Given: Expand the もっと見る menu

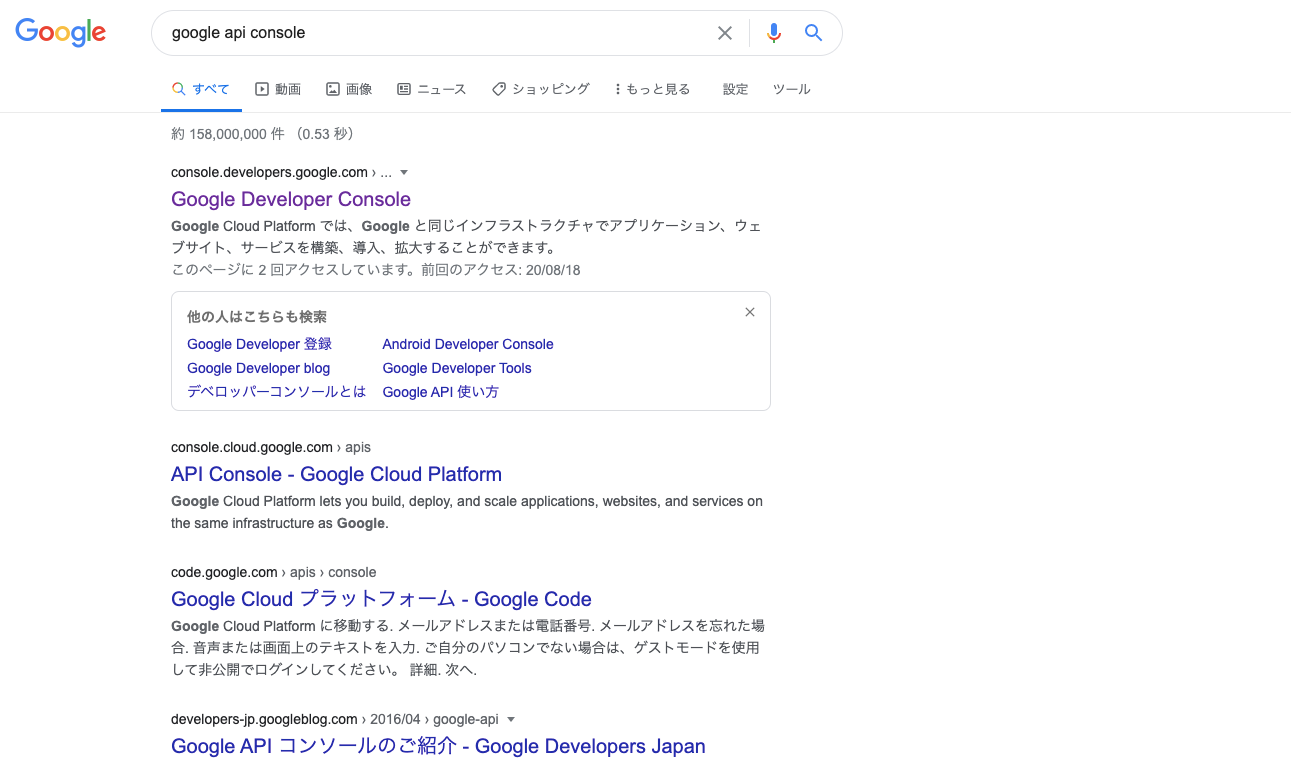Looking at the screenshot, I should [x=652, y=89].
